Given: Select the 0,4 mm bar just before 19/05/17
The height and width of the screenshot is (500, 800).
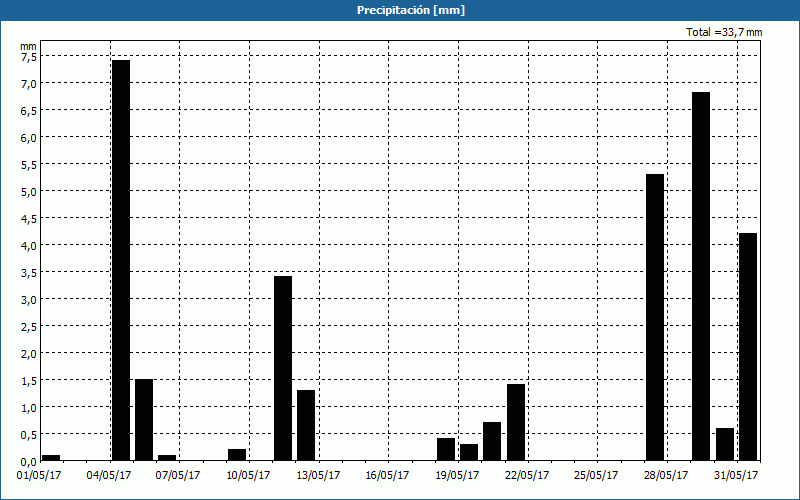Looking at the screenshot, I should pyautogui.click(x=446, y=449).
